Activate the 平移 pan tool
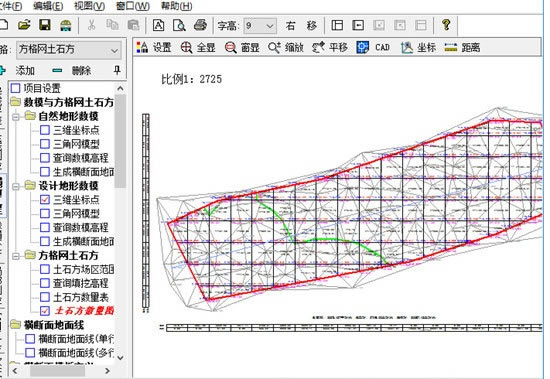This screenshot has width=550, height=379. [x=318, y=47]
